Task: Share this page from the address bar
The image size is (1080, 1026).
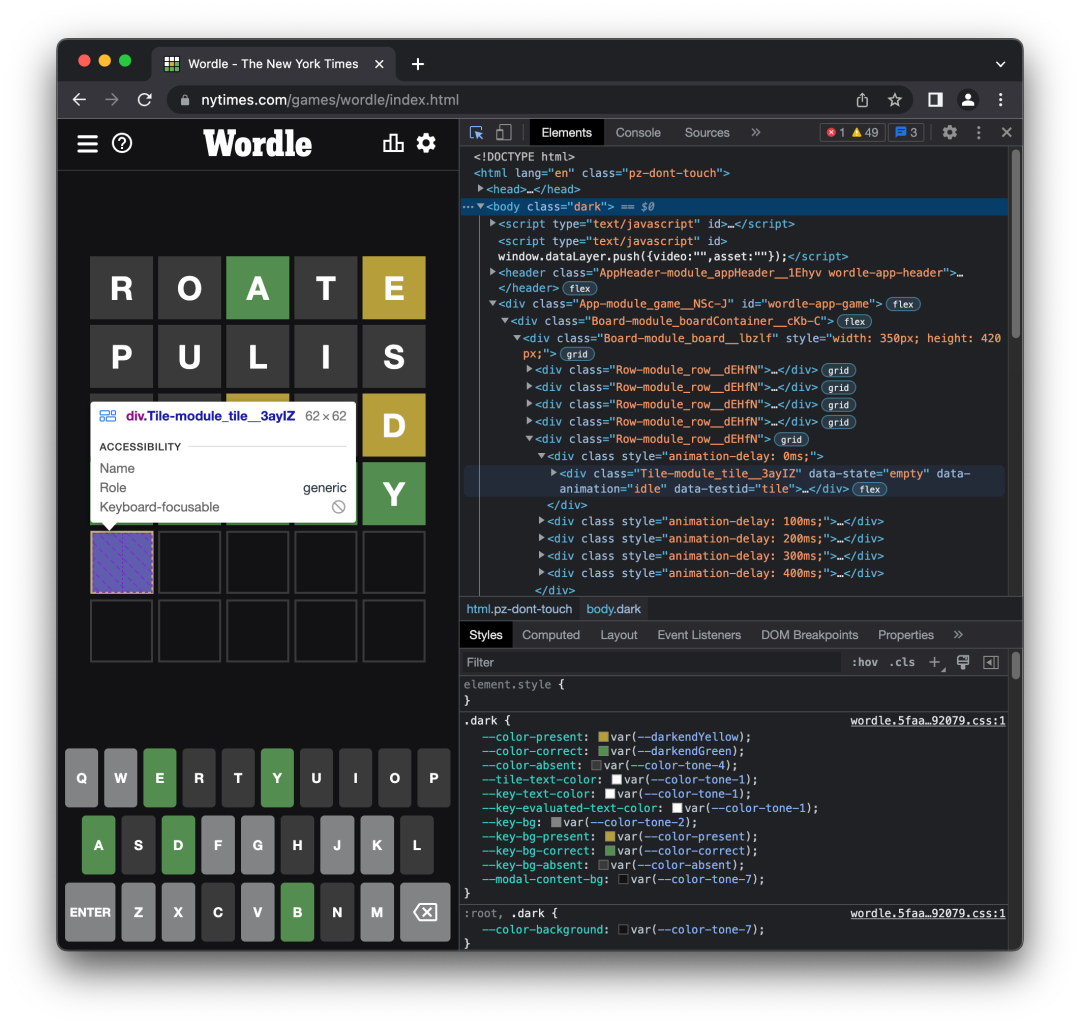Action: 862,100
